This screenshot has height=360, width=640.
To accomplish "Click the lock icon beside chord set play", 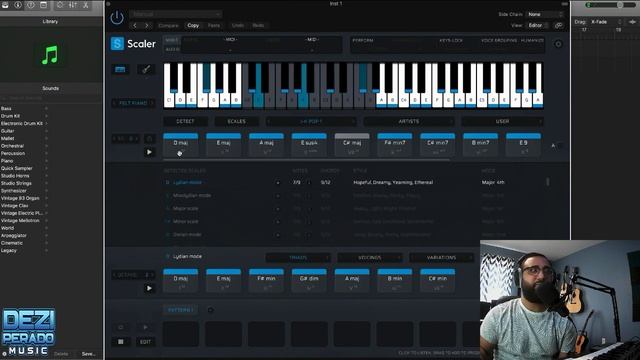I will tap(149, 139).
